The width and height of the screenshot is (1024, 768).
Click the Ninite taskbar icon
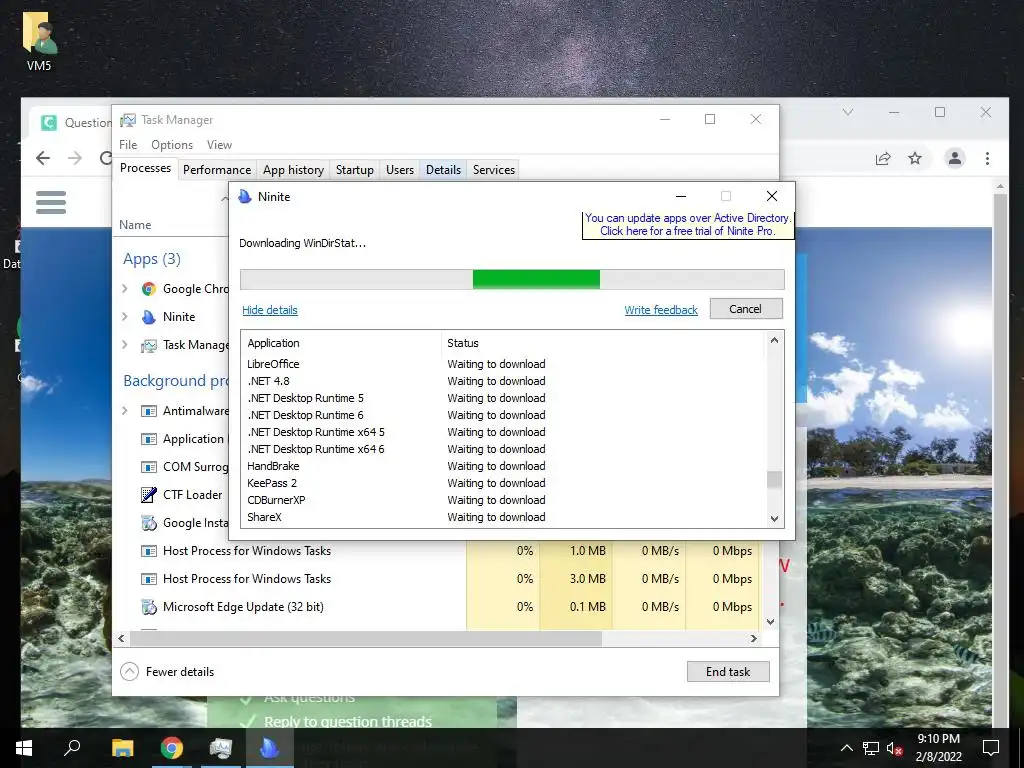click(x=269, y=748)
